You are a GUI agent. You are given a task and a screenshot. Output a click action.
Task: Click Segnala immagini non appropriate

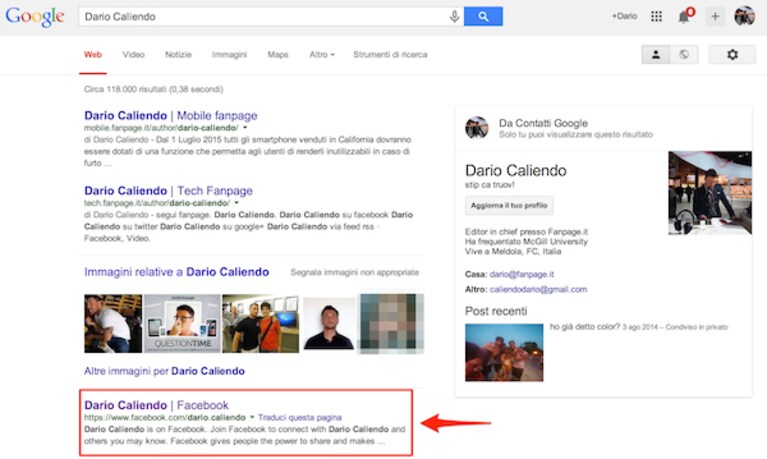(355, 272)
